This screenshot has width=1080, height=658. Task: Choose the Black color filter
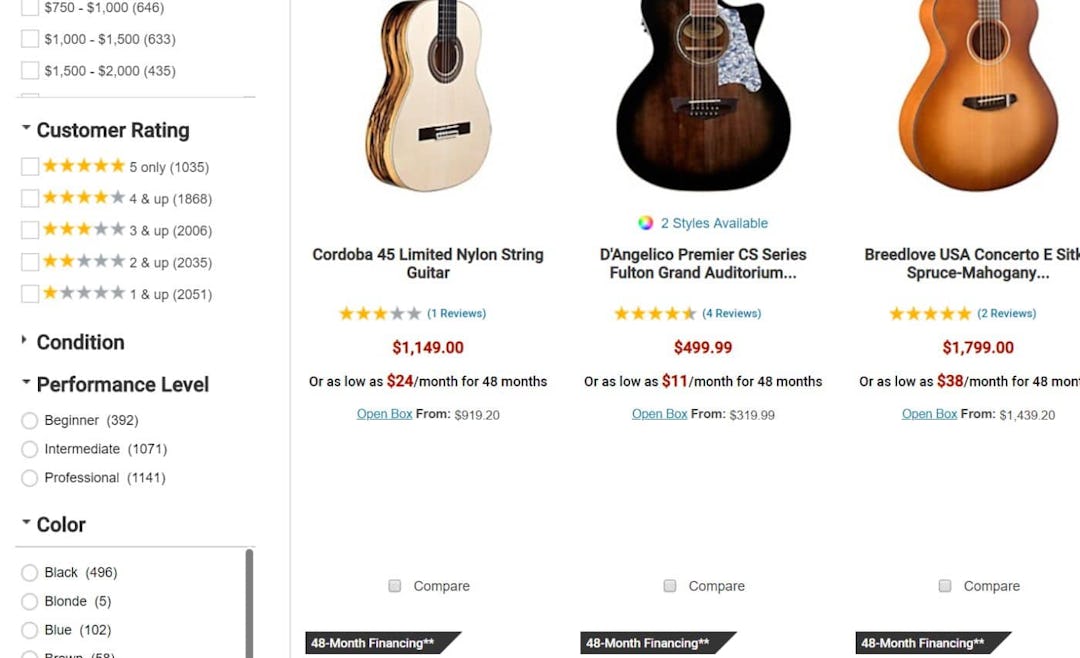[30, 572]
